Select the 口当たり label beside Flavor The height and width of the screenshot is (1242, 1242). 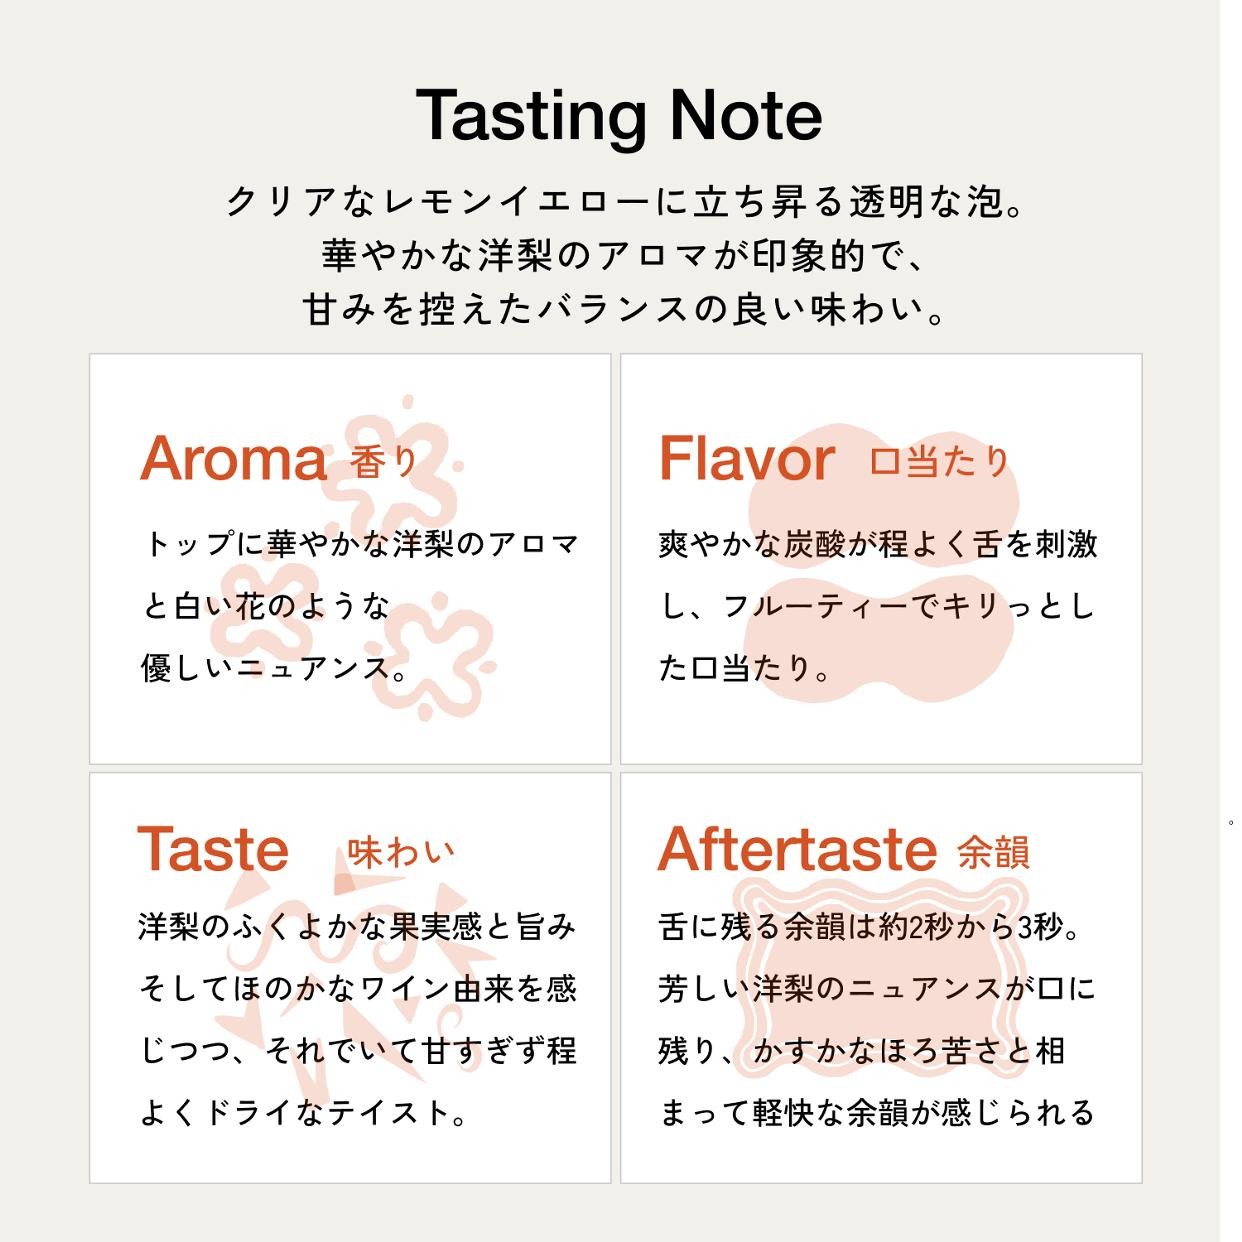point(939,461)
